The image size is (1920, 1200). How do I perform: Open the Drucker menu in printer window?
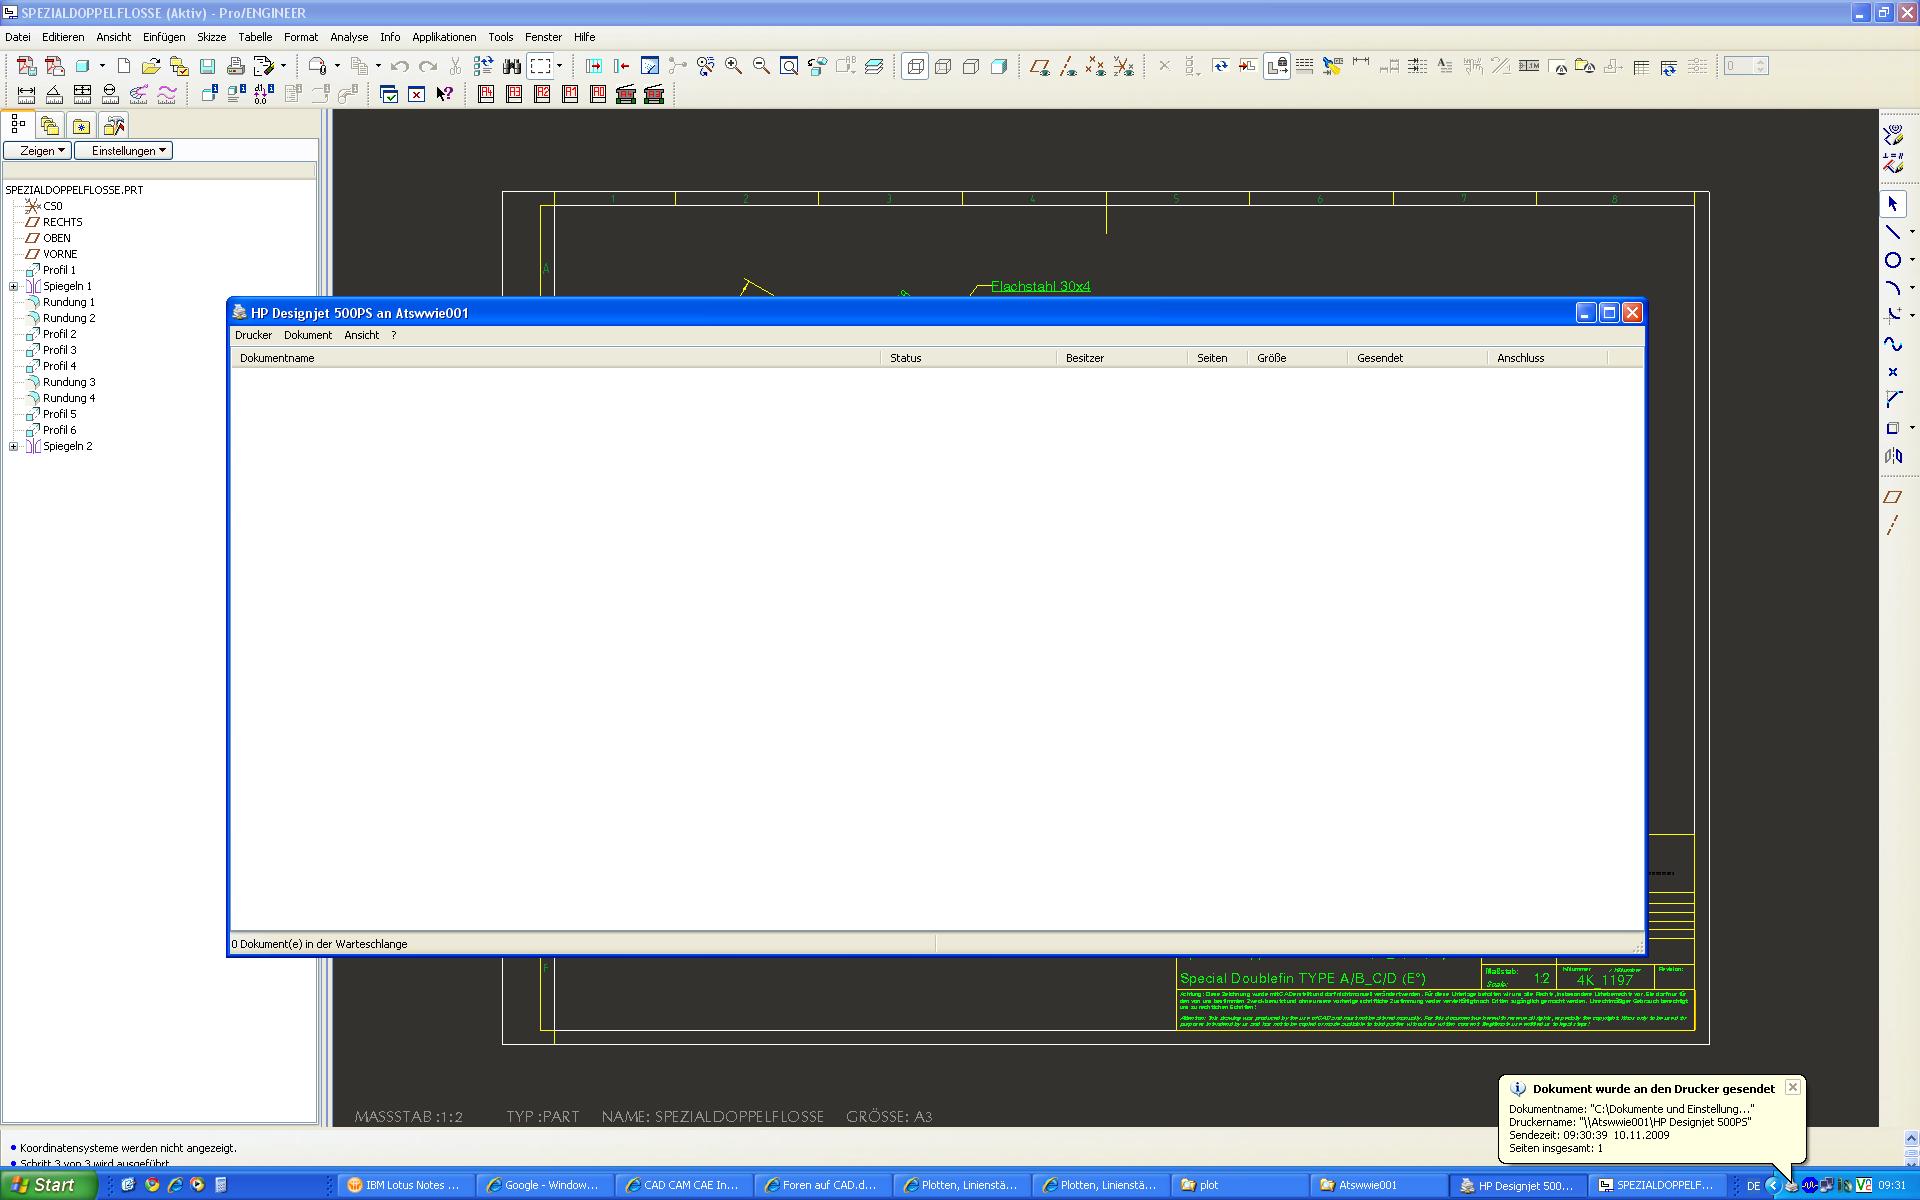coord(253,336)
